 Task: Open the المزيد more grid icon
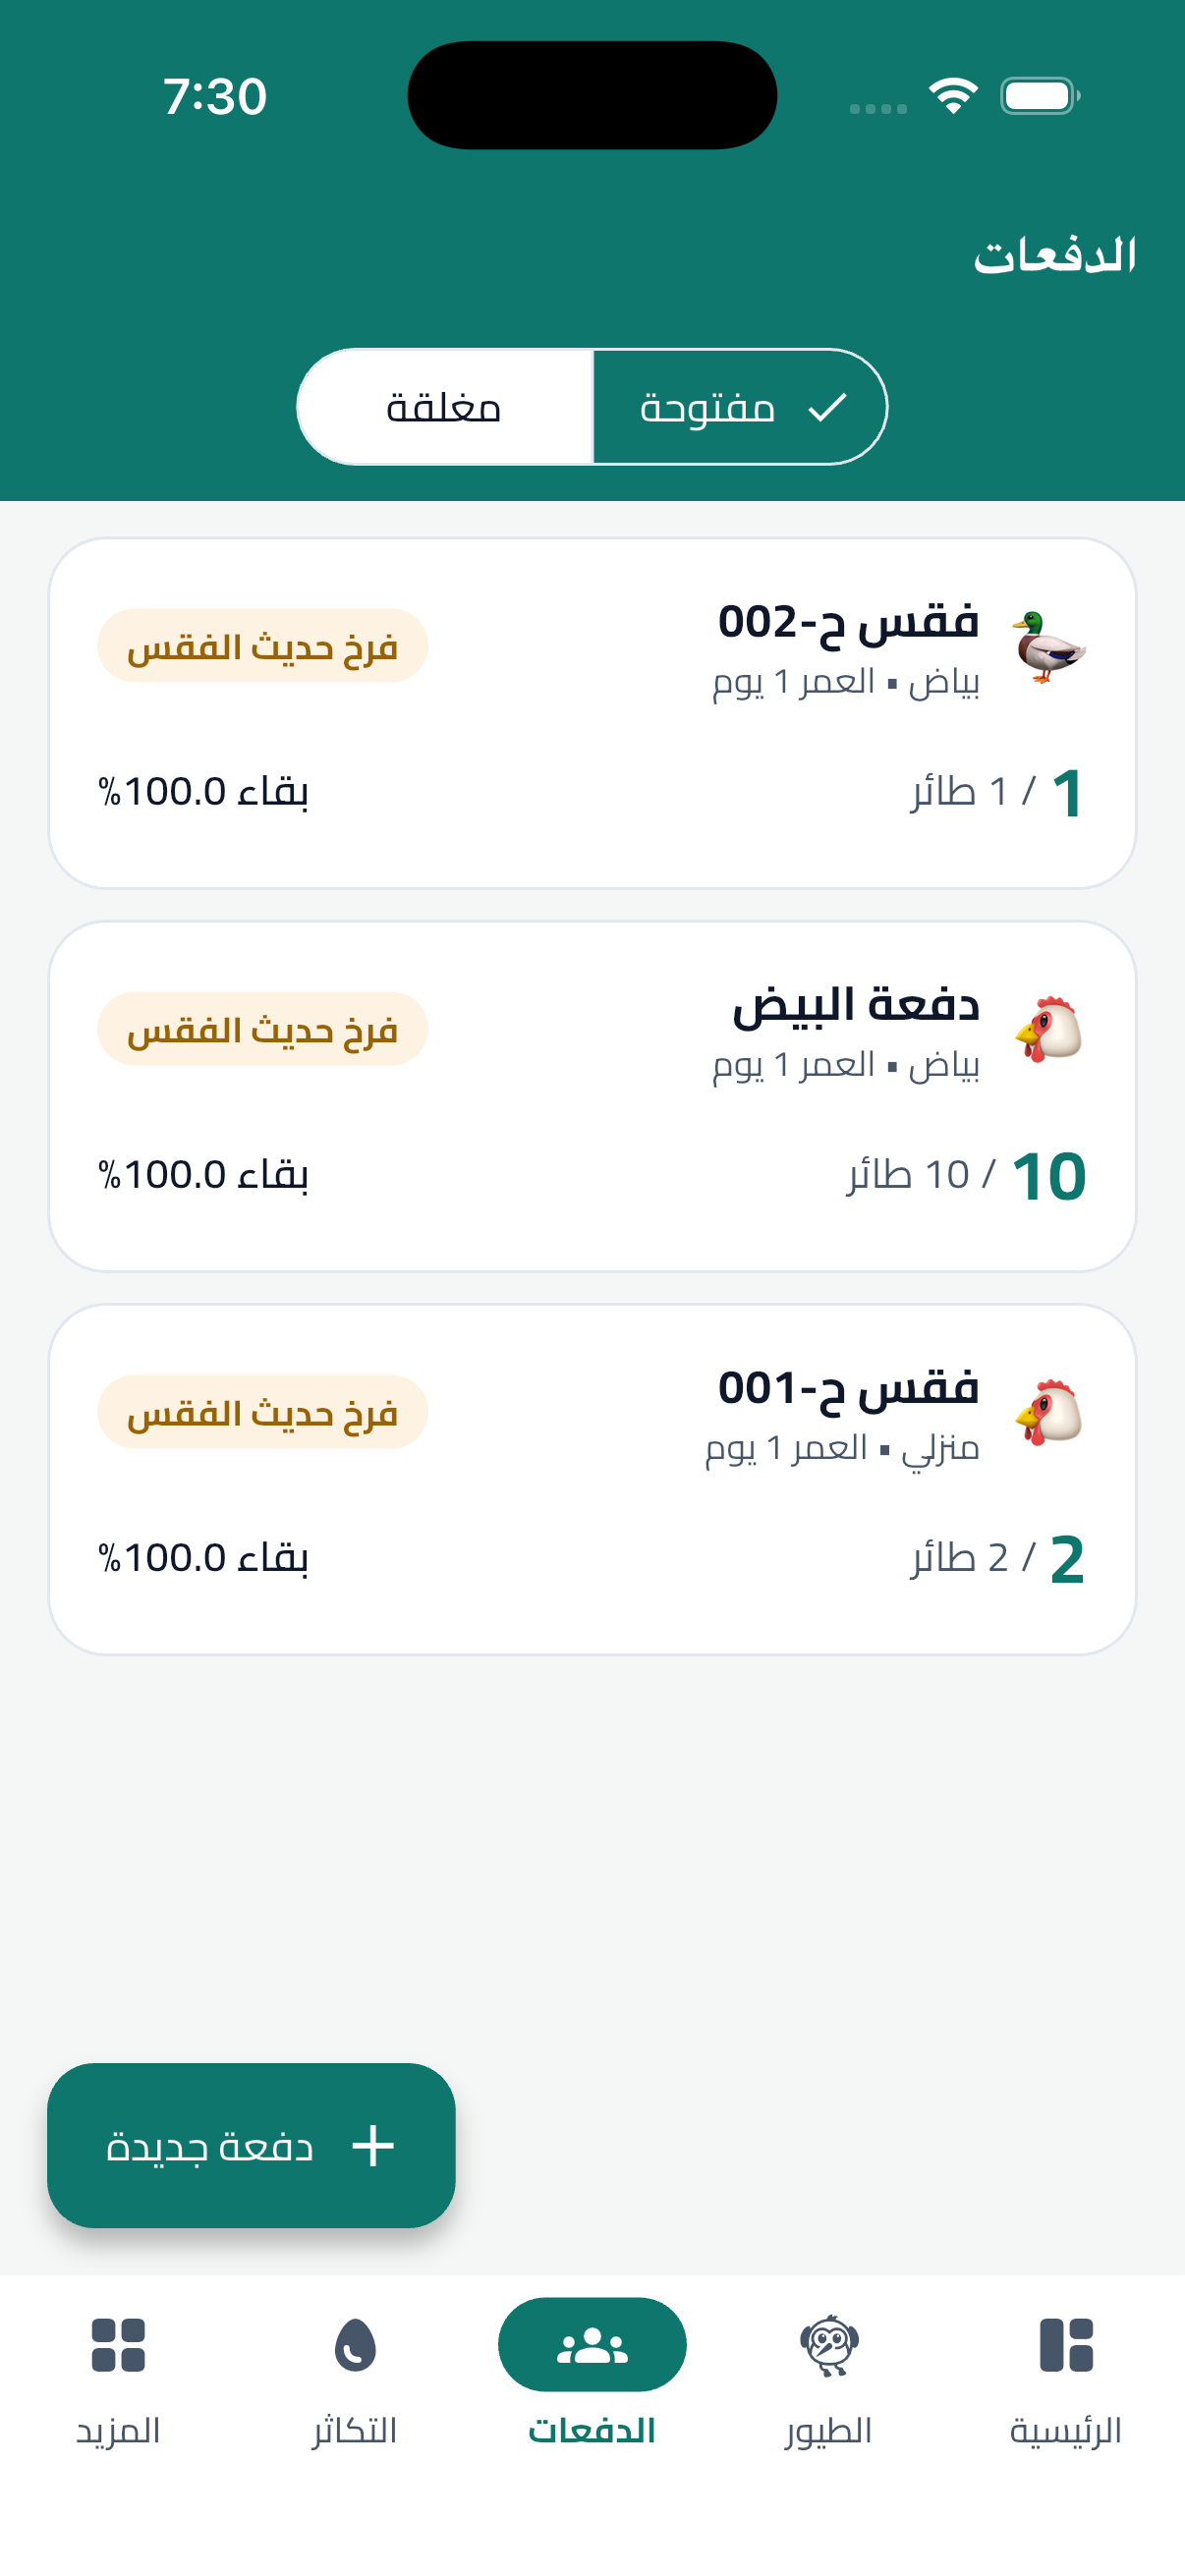point(118,2344)
